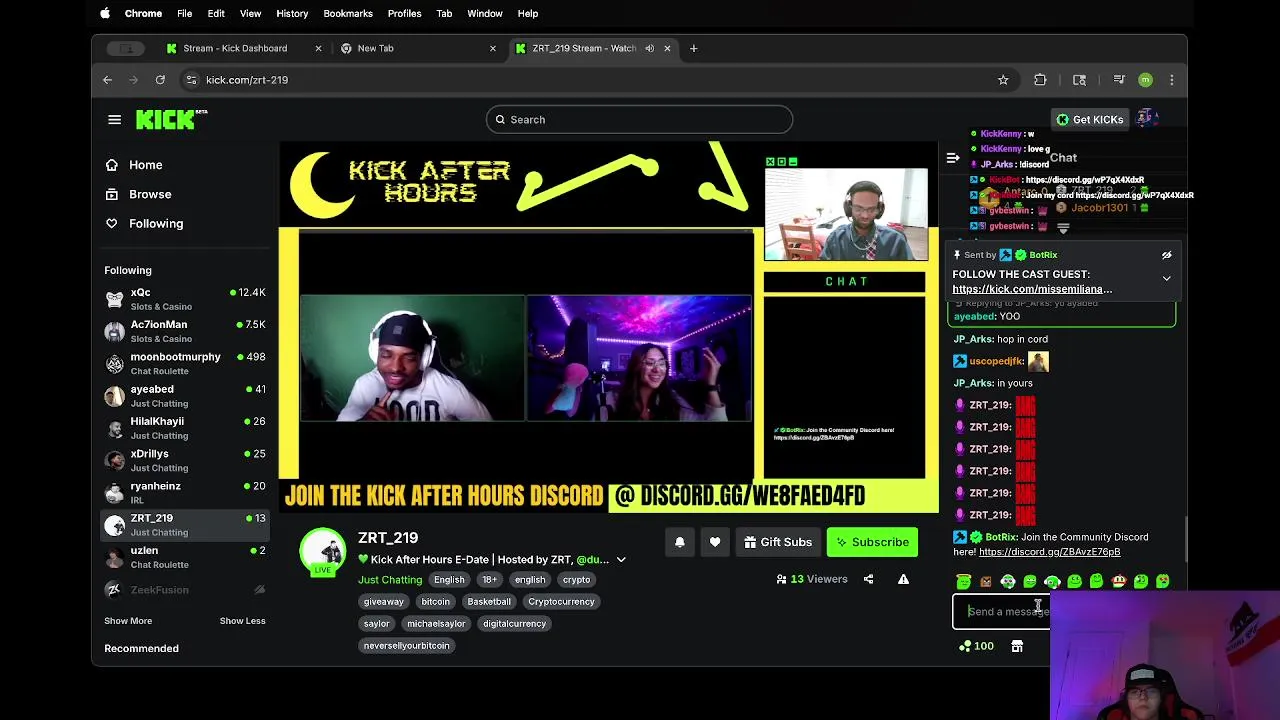Click the share stream icon

(x=868, y=579)
